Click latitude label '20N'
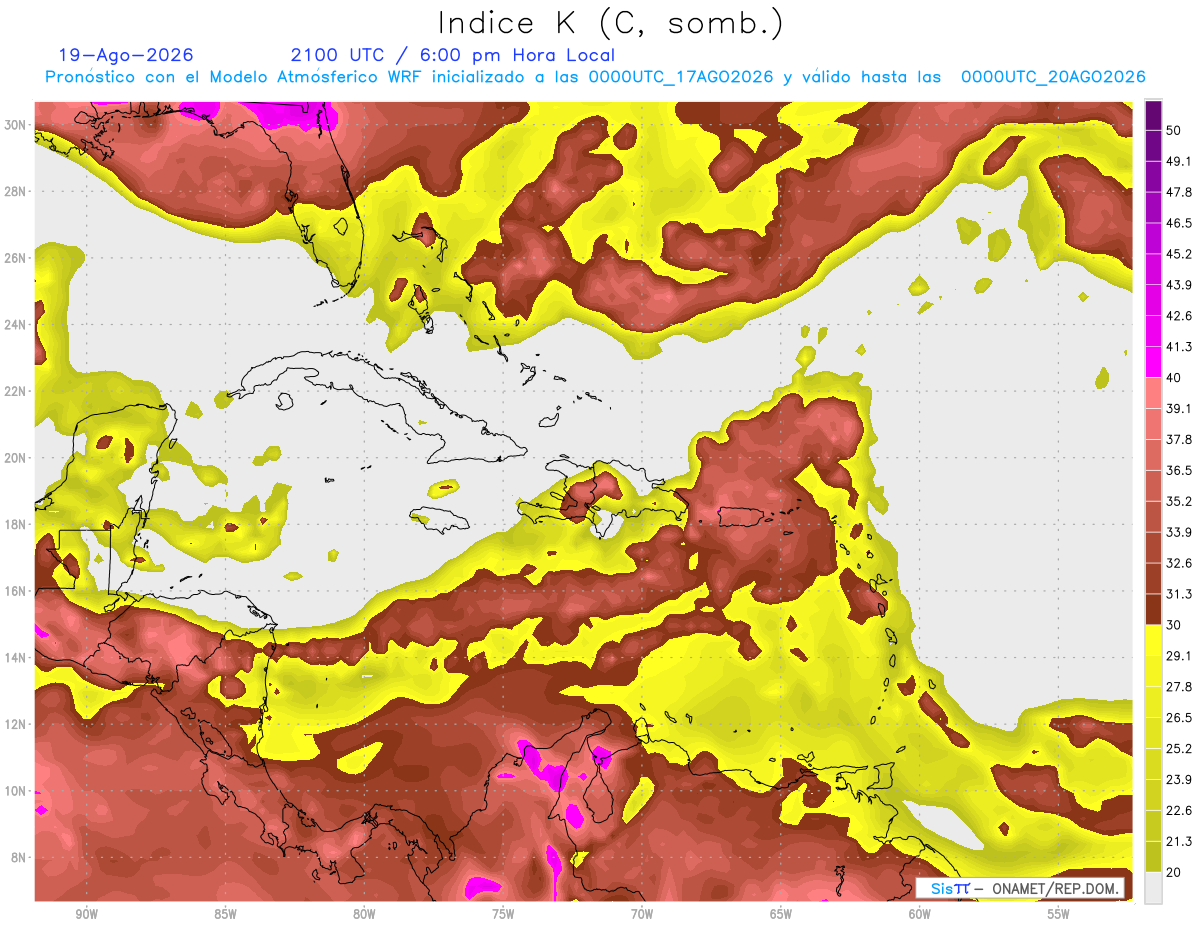This screenshot has width=1200, height=927. pyautogui.click(x=17, y=458)
